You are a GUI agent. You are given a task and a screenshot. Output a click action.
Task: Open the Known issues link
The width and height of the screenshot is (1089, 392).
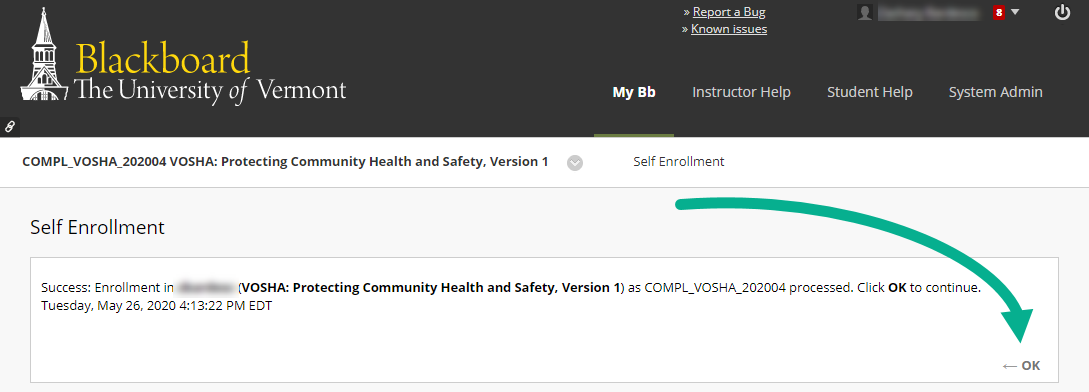click(729, 29)
